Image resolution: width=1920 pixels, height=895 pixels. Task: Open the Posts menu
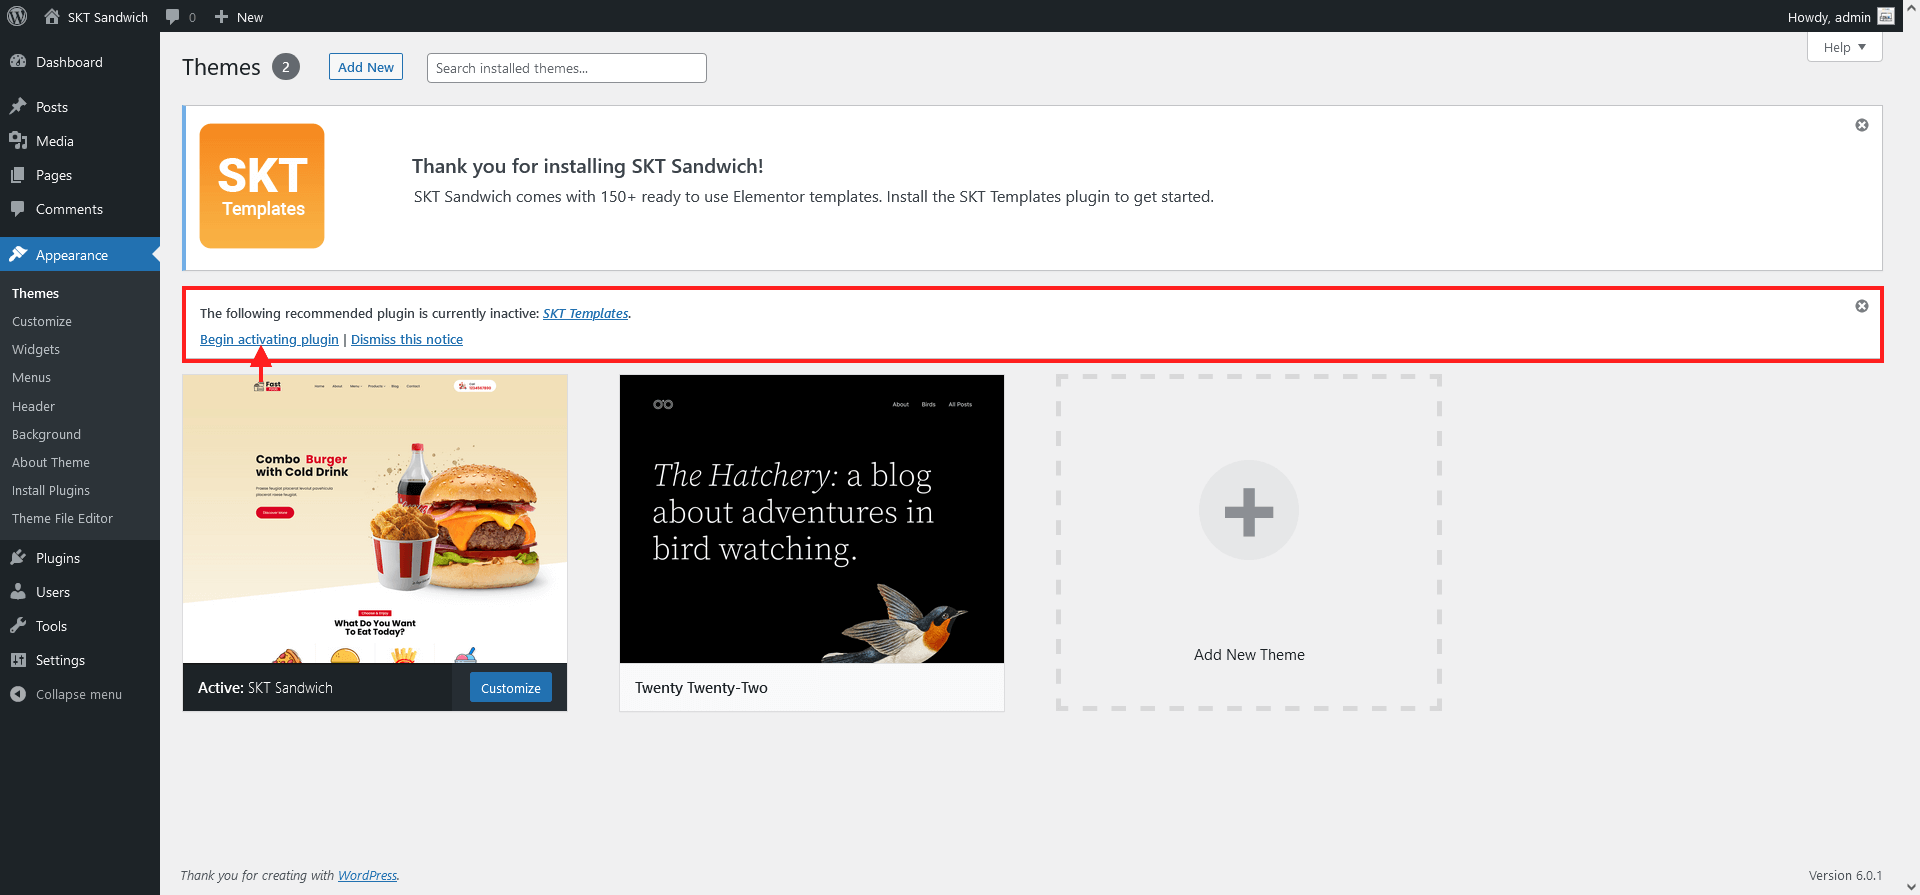[80, 107]
